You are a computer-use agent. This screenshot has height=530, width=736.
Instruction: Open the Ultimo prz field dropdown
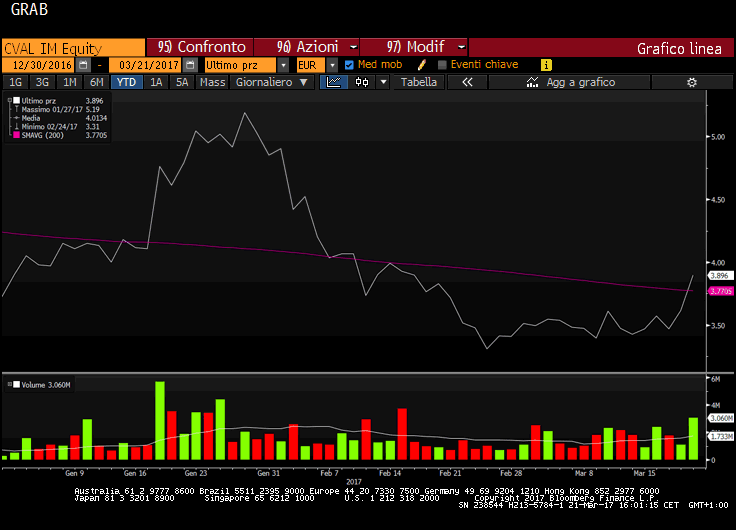coord(282,65)
